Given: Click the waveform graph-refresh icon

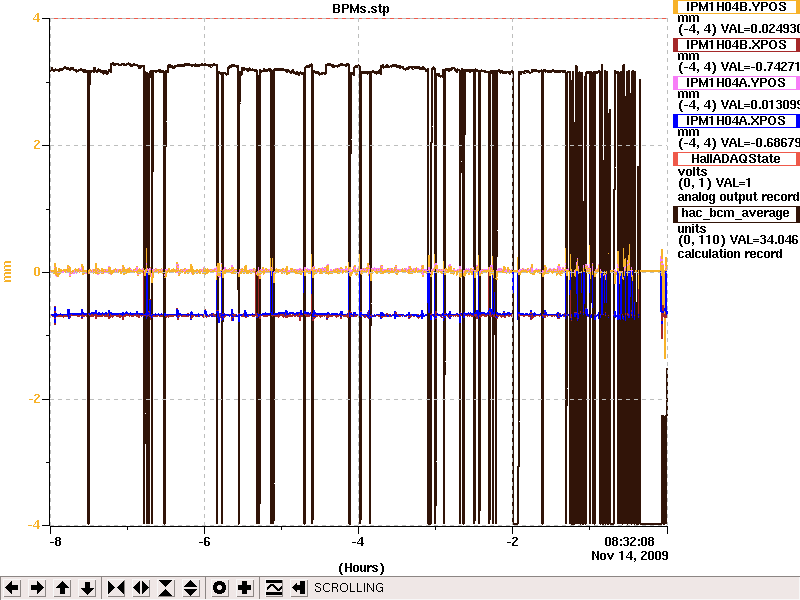Looking at the screenshot, I should 274,588.
